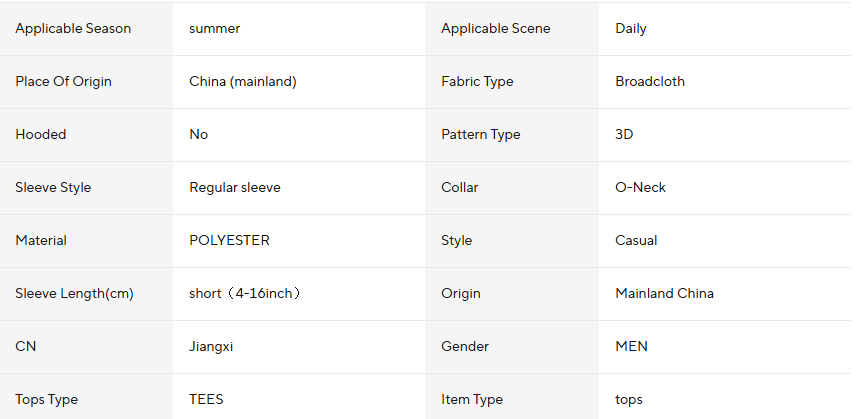Click the 'short（4-16inch）' value
Screen dimensions: 857x419
pos(246,294)
